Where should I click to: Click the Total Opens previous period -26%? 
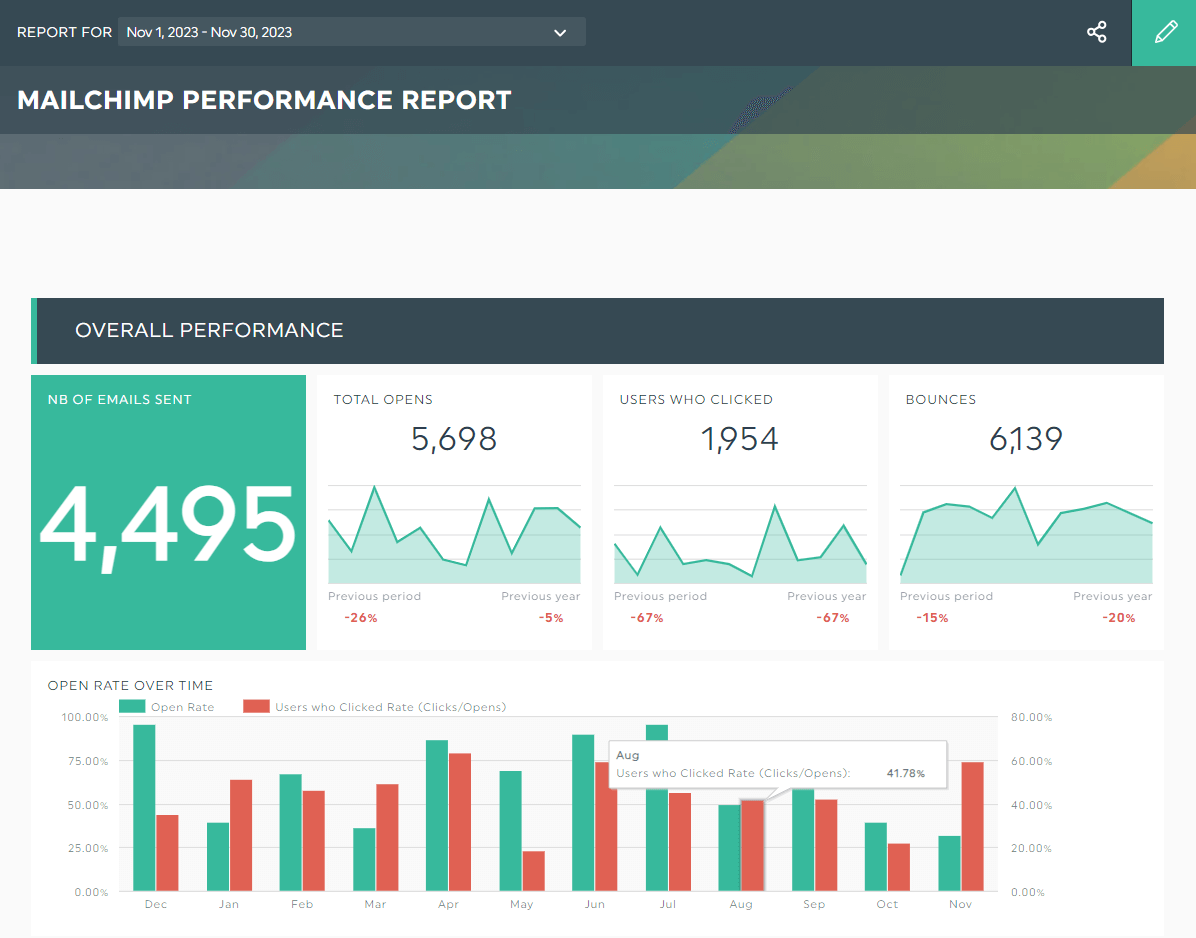(361, 618)
